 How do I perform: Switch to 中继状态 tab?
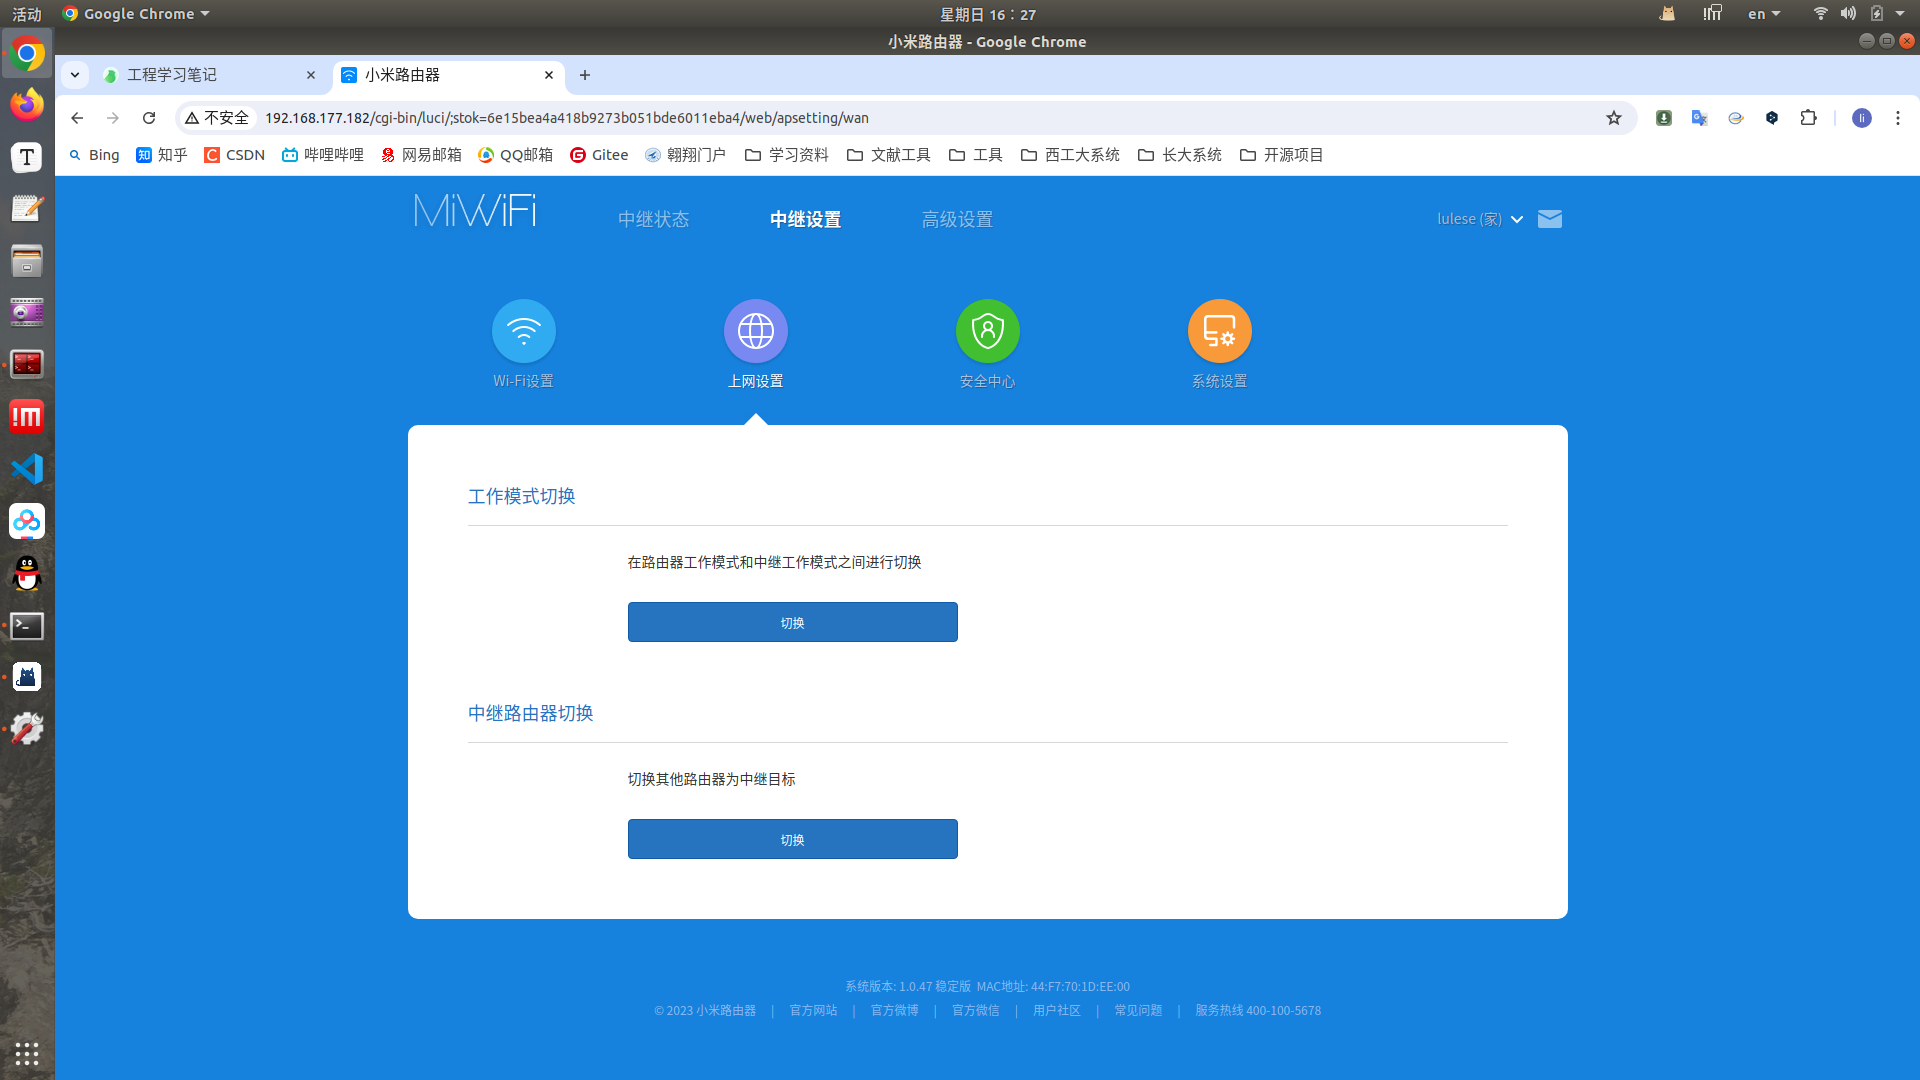coord(653,219)
